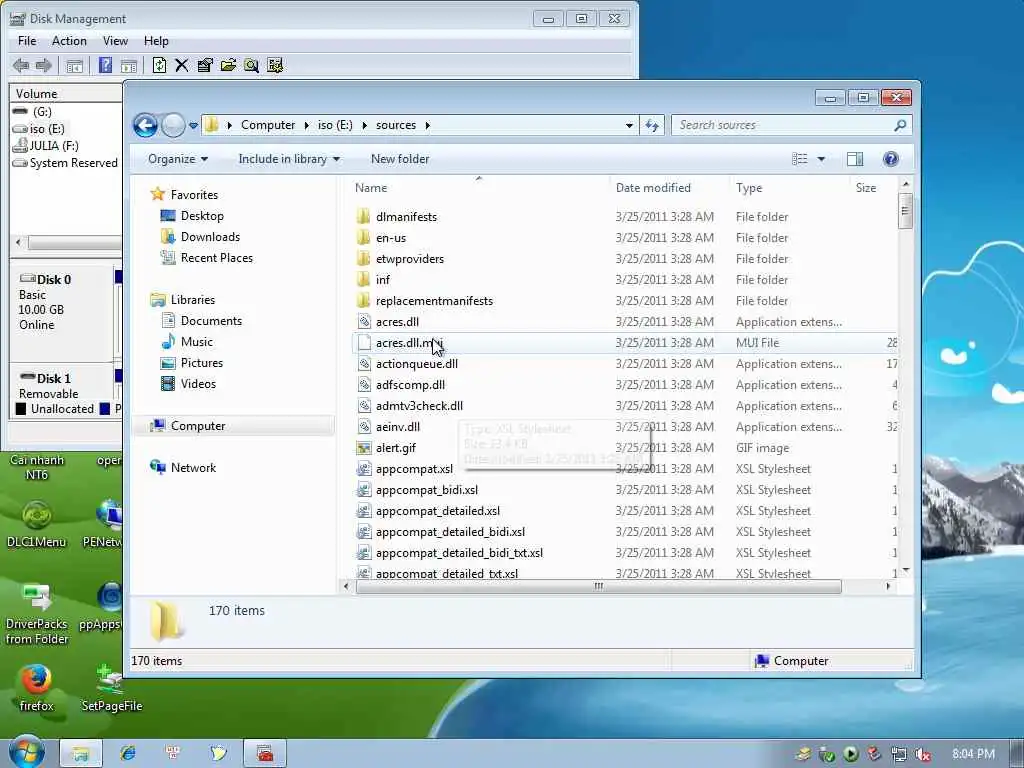Click the blue Help icon in Explorer
Image resolution: width=1024 pixels, height=768 pixels.
[x=891, y=159]
